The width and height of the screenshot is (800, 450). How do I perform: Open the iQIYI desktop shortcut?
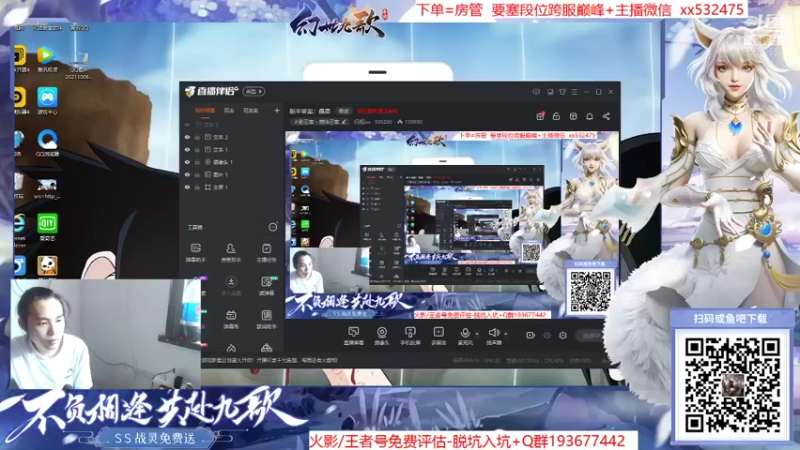point(47,227)
